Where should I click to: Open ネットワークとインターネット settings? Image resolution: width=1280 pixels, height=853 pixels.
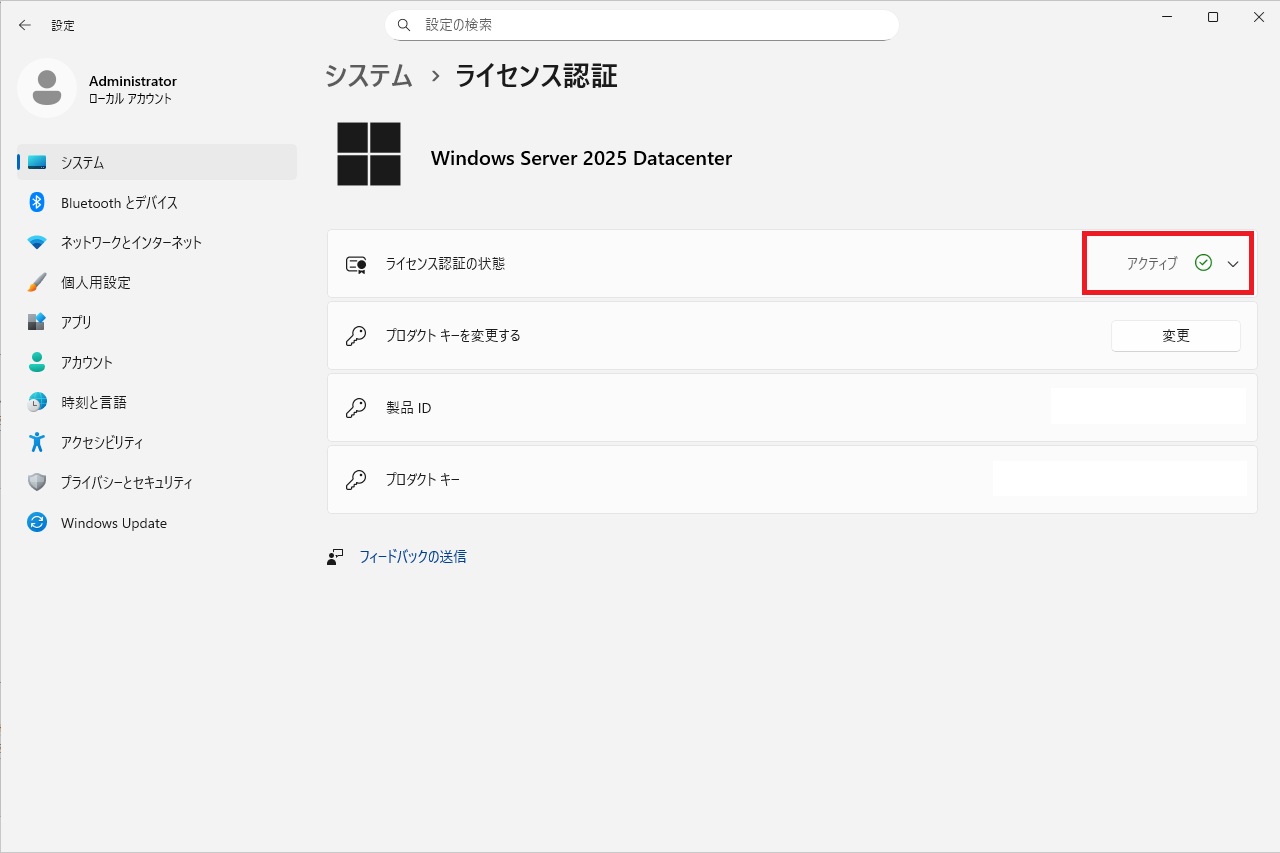[157, 242]
